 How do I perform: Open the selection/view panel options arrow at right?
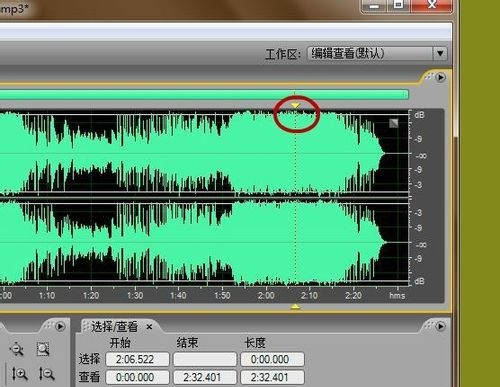pos(440,326)
